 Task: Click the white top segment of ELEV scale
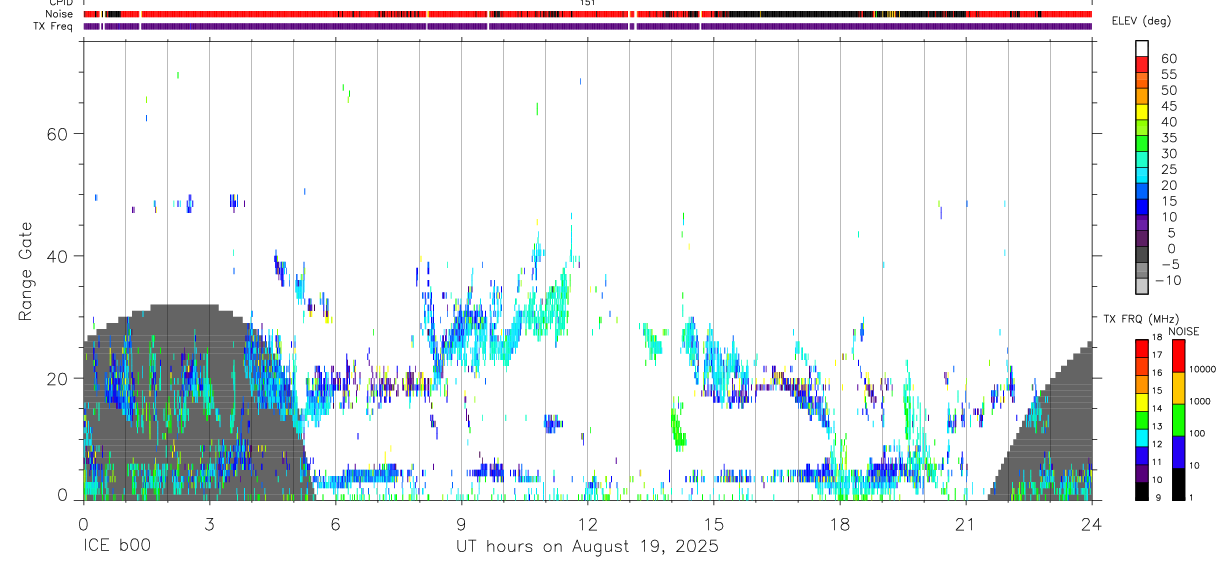(1142, 48)
